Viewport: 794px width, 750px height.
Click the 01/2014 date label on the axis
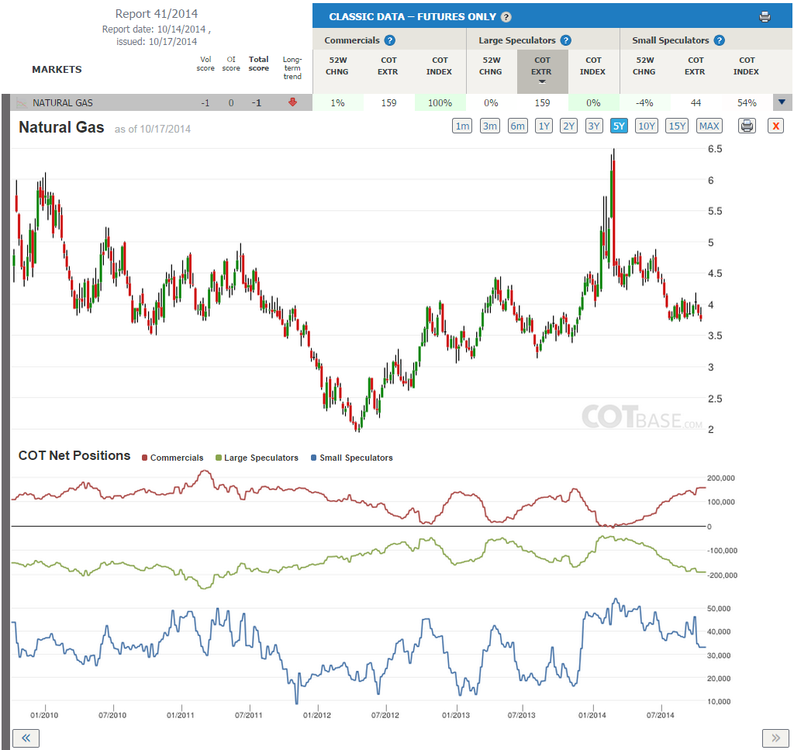(x=592, y=715)
